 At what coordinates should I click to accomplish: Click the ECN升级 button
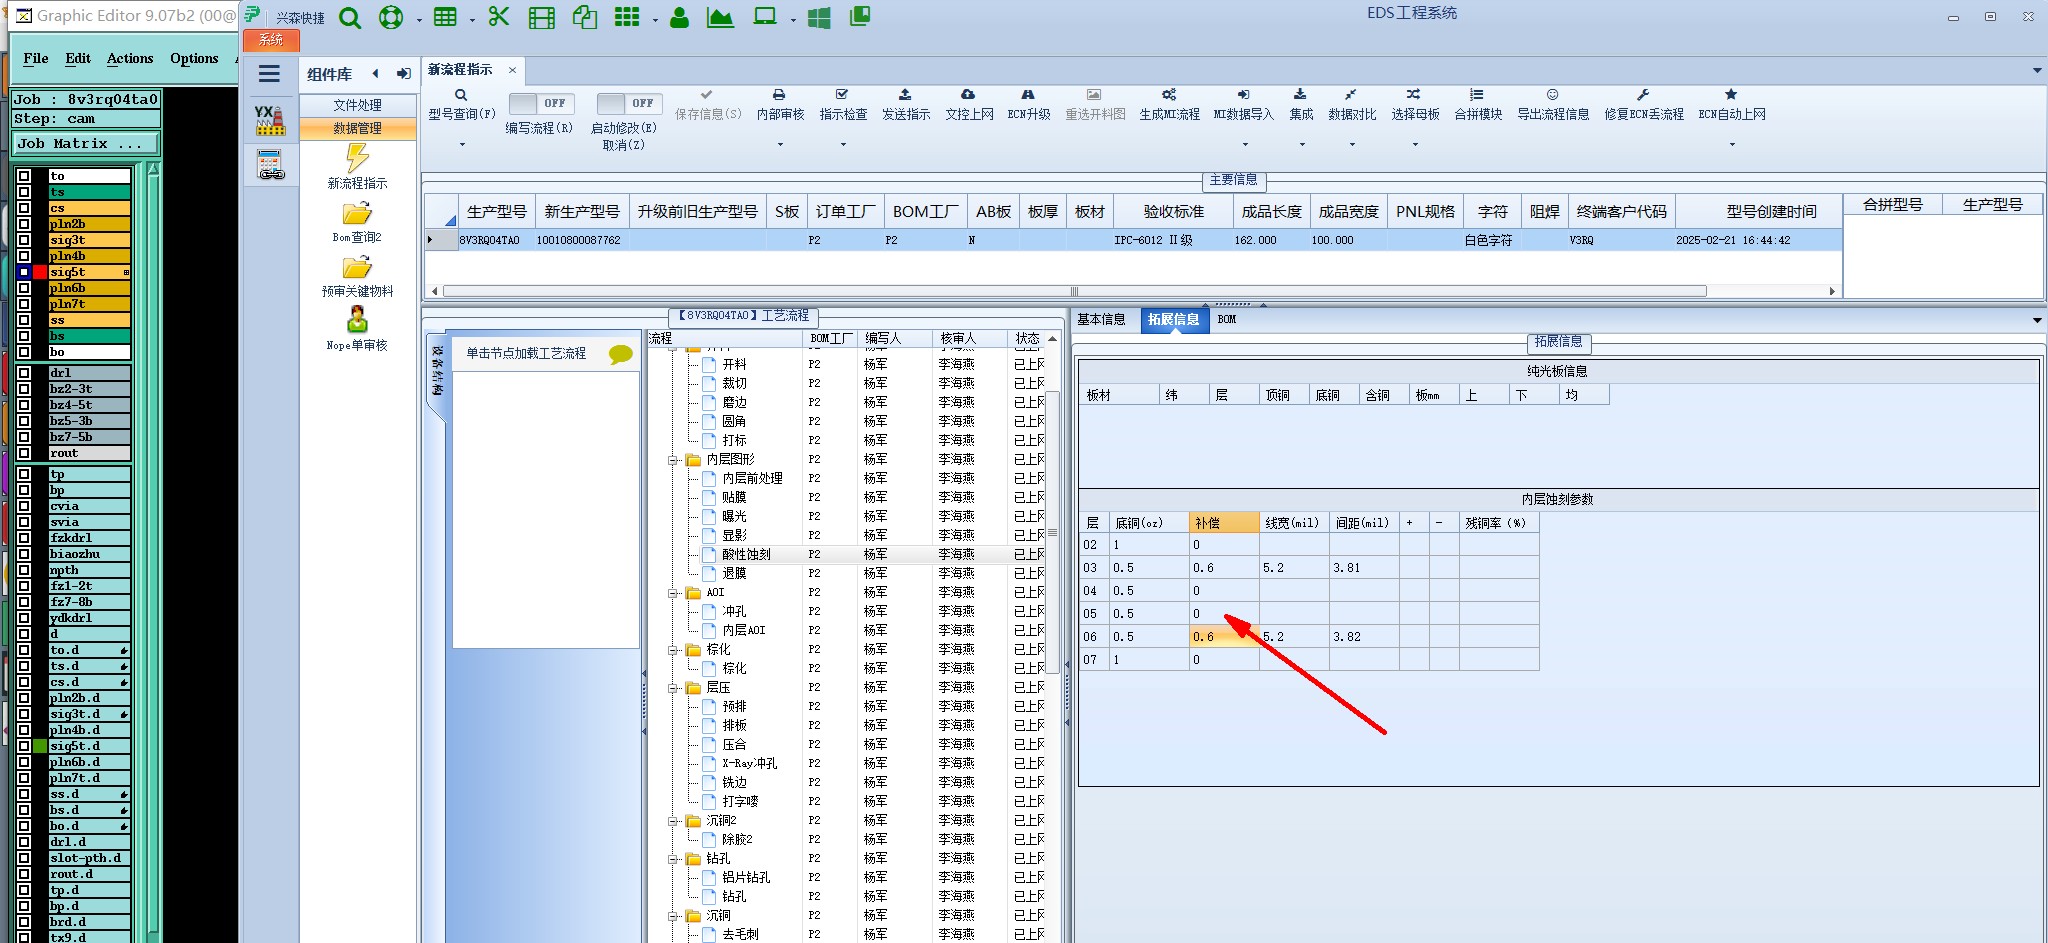tap(1028, 105)
